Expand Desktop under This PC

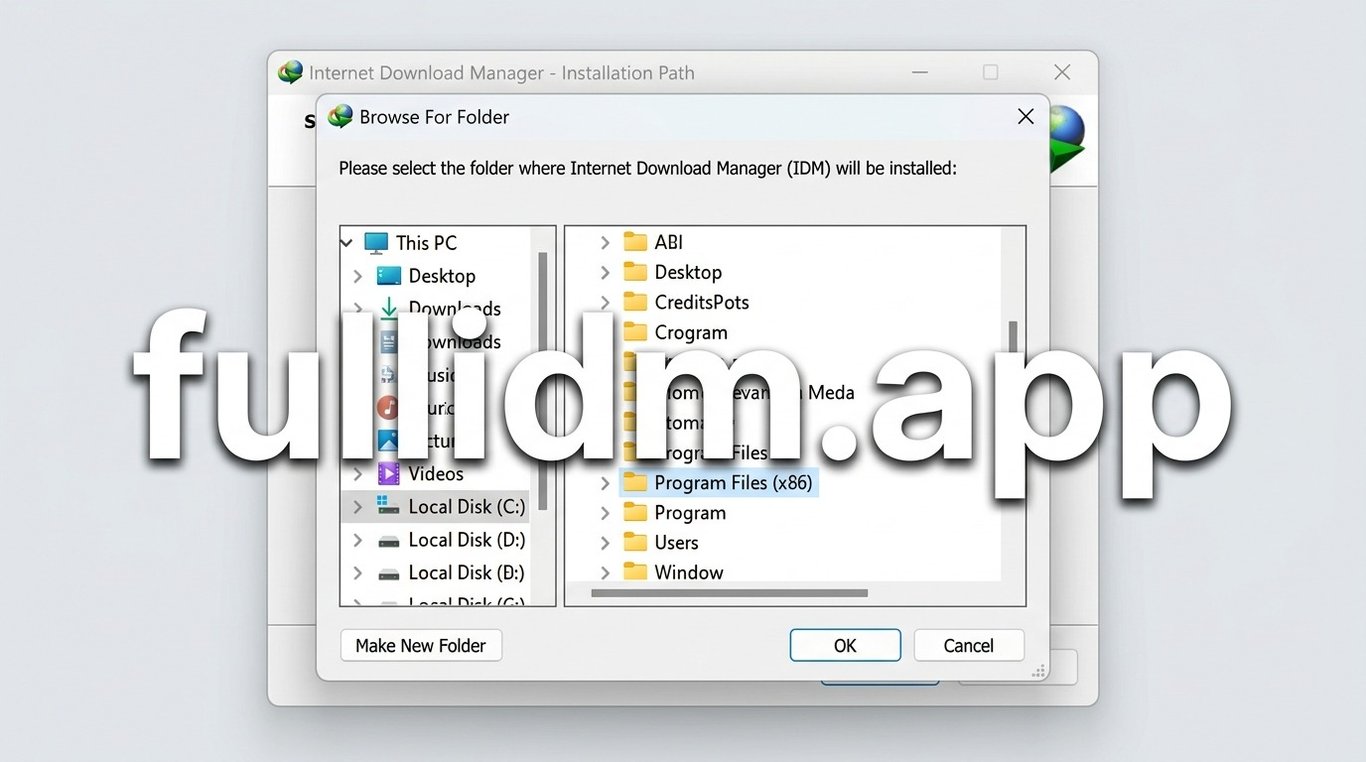pos(358,276)
